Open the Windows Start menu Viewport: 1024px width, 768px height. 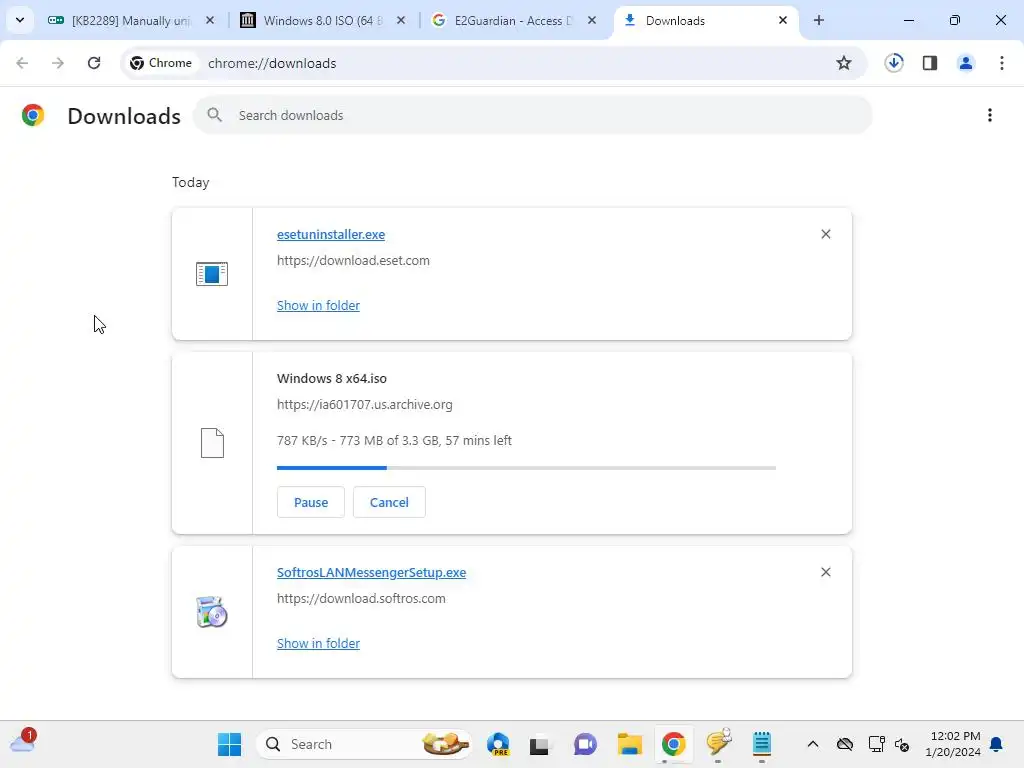pos(229,744)
